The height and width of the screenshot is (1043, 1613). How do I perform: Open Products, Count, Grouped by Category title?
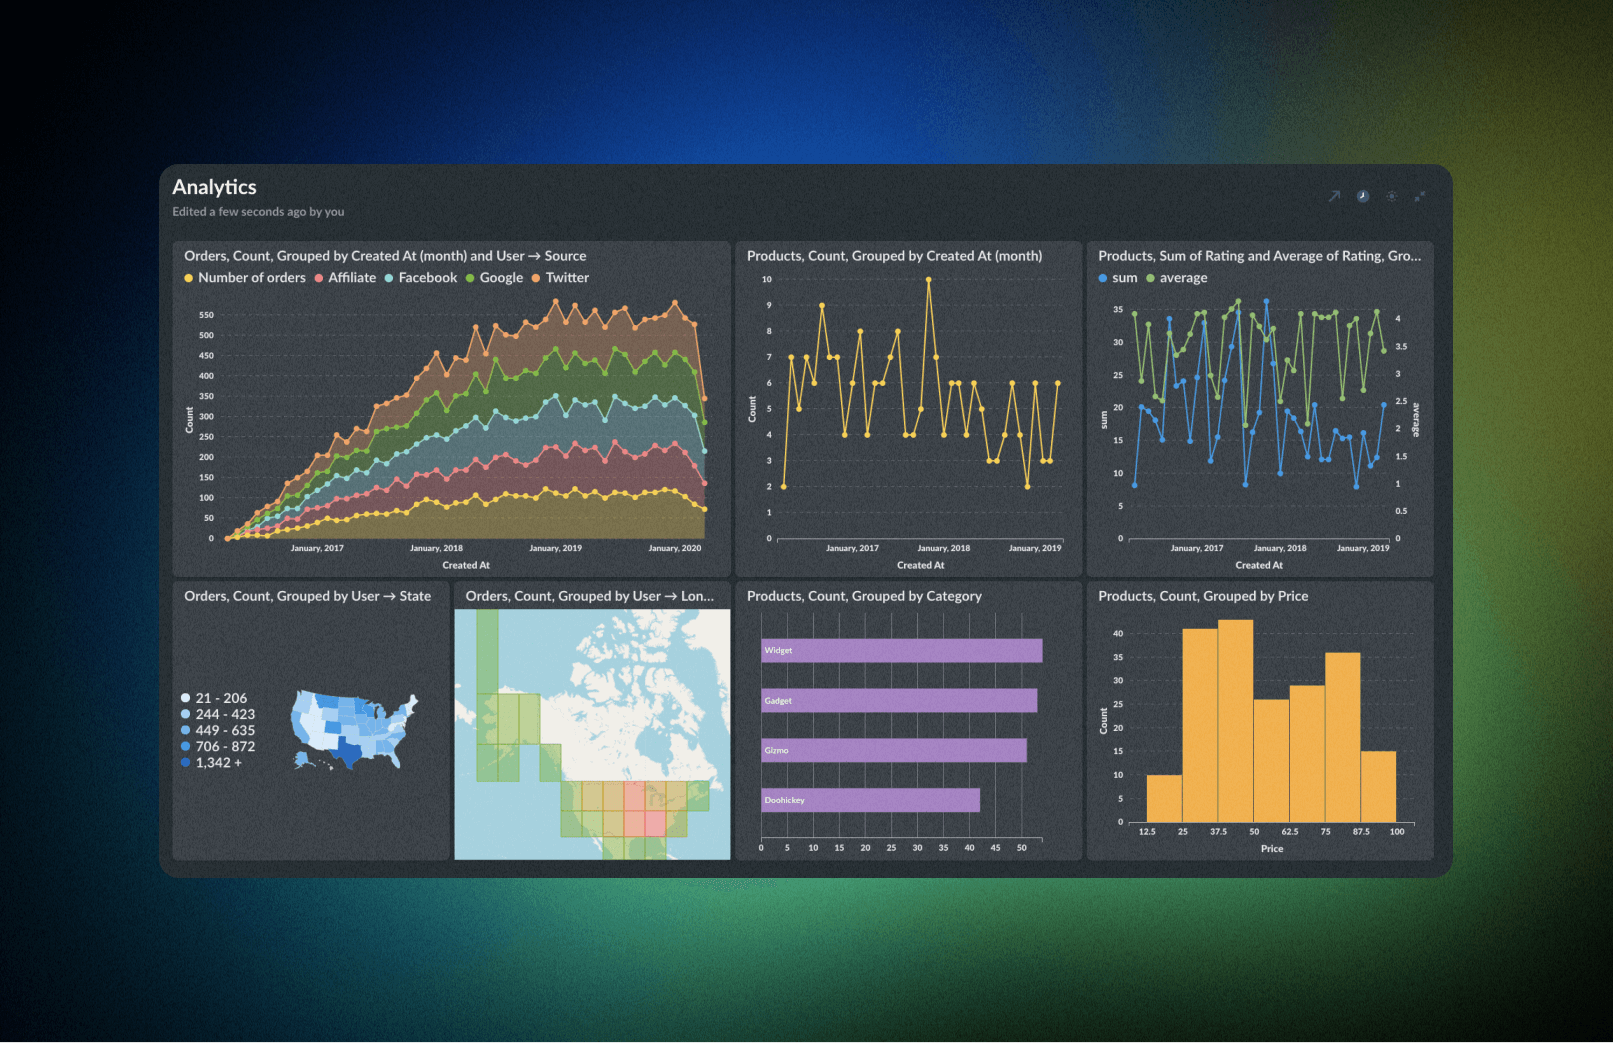pyautogui.click(x=864, y=596)
